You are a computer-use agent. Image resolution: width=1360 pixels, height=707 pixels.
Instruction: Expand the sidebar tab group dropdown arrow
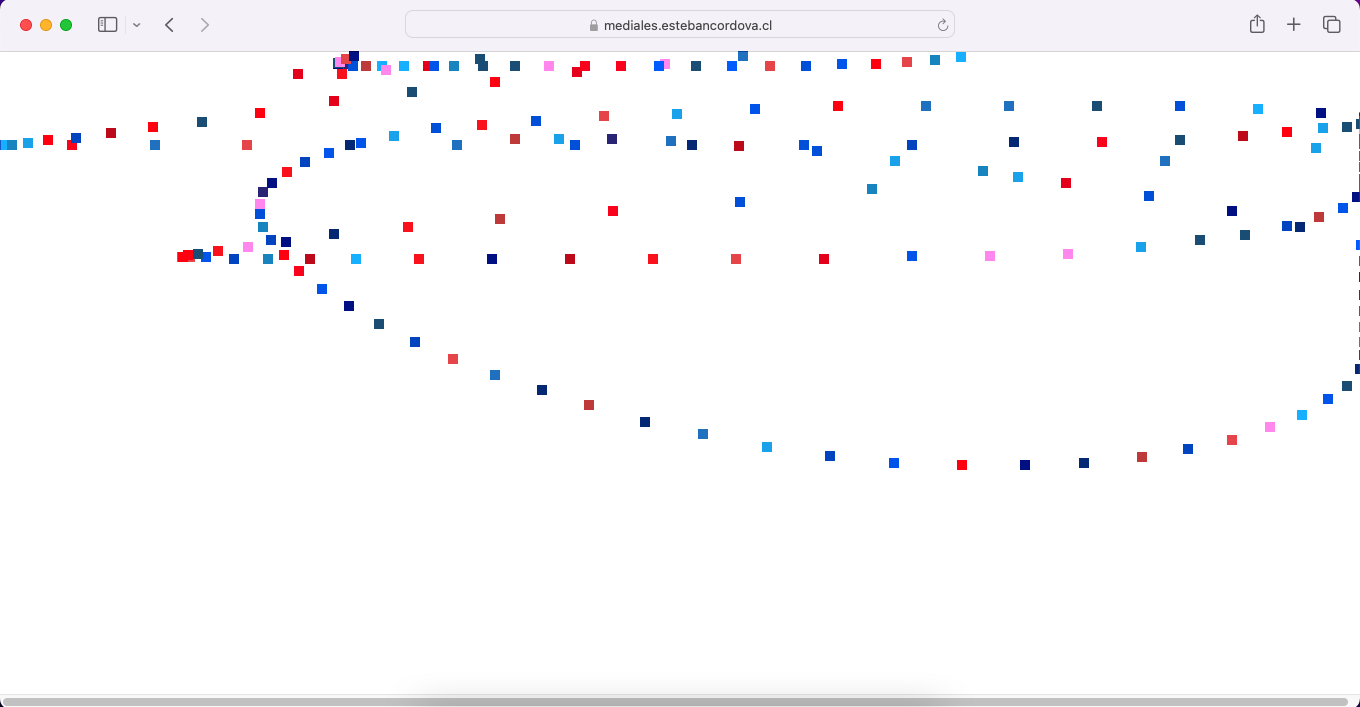tap(137, 25)
